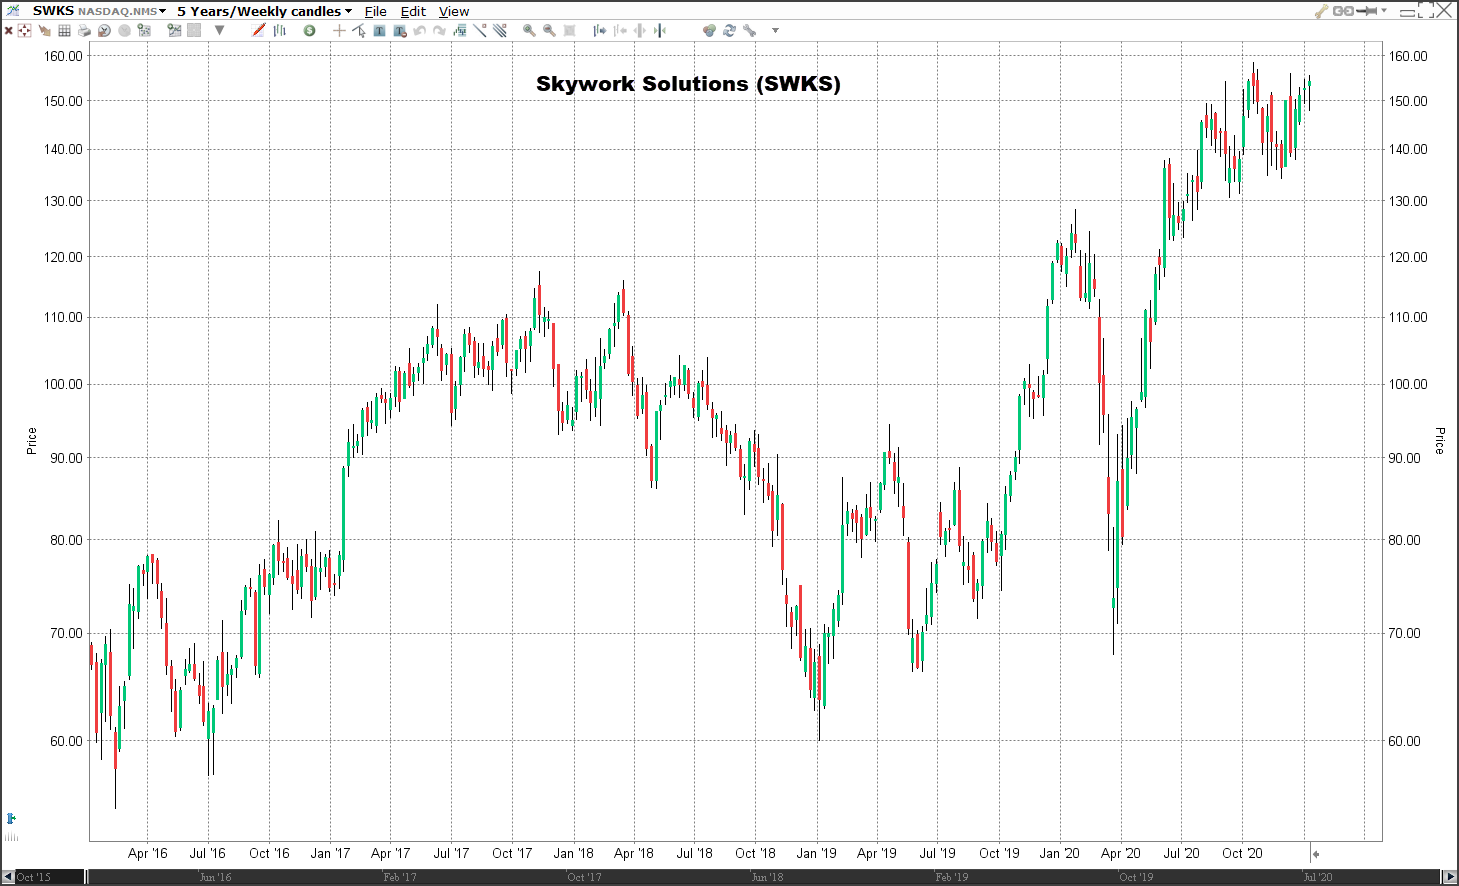
Task: Click the zoom in magnifier icon
Action: click(529, 31)
